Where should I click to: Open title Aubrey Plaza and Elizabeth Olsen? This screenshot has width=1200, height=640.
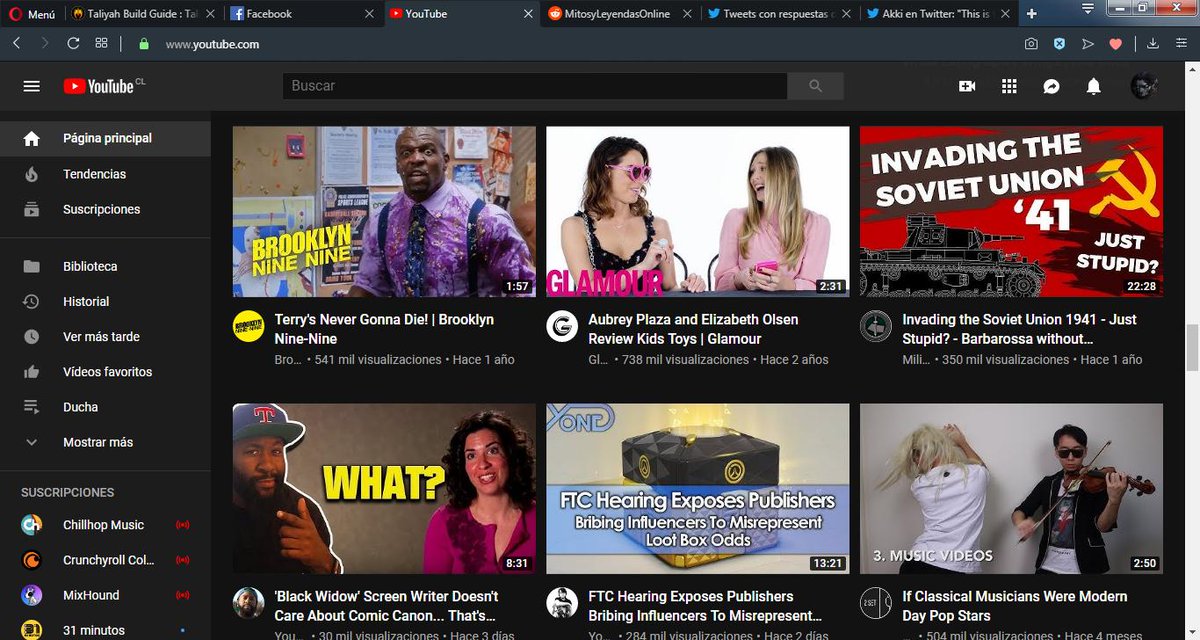693,329
